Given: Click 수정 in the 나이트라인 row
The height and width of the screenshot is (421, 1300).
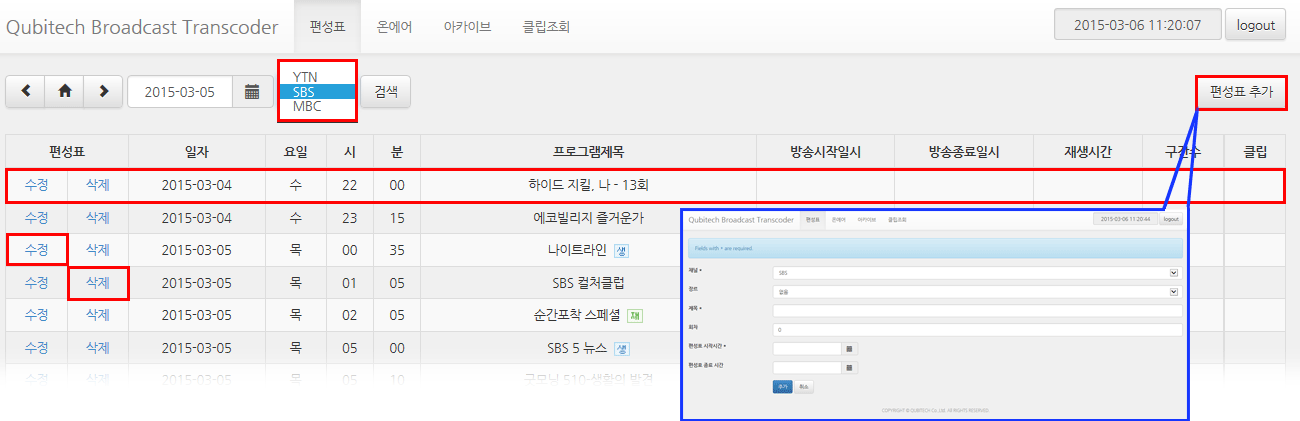Looking at the screenshot, I should 36,250.
